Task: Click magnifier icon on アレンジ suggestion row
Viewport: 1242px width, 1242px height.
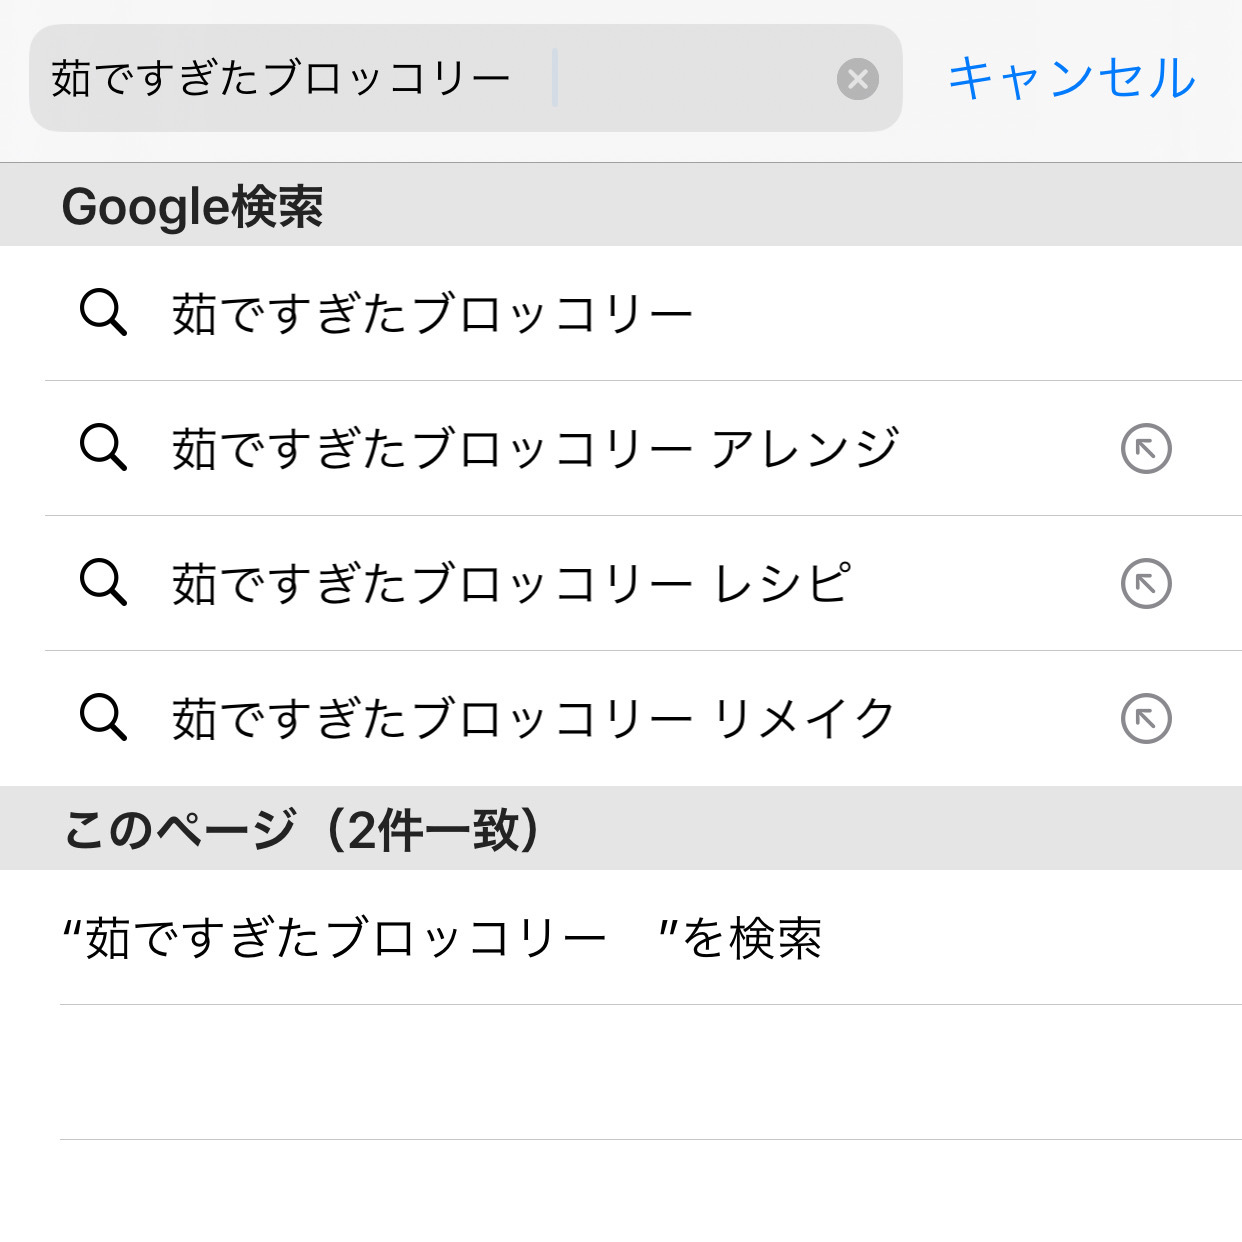Action: click(103, 447)
